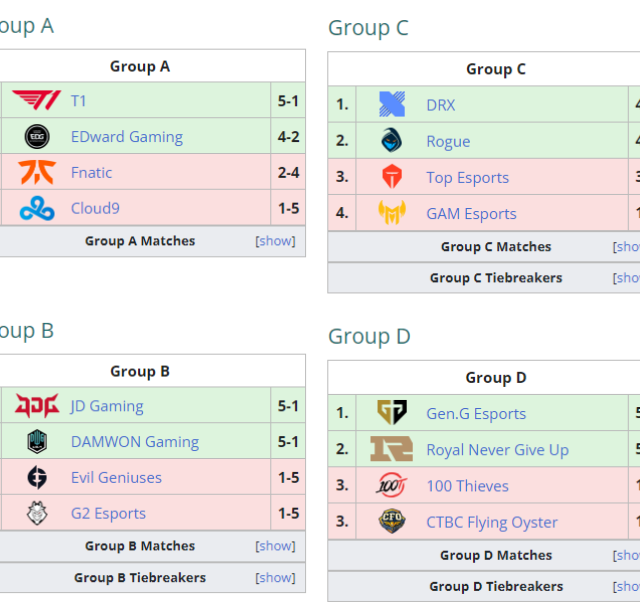Viewport: 640px width, 610px height.
Task: Open the DAMWON Gaming team link
Action: click(135, 441)
